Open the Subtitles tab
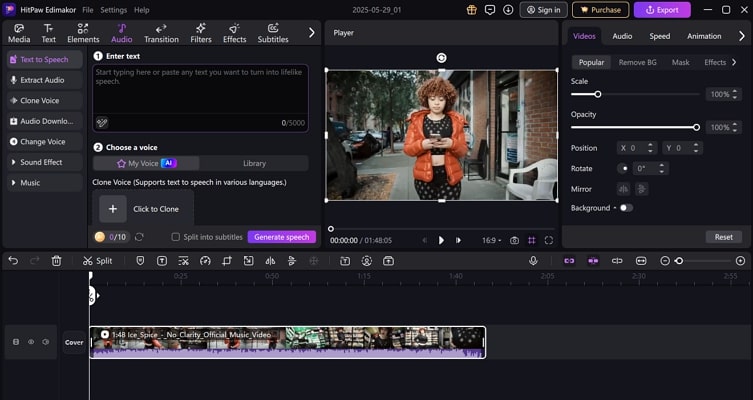Screen dimensions: 753x400 coord(273,33)
